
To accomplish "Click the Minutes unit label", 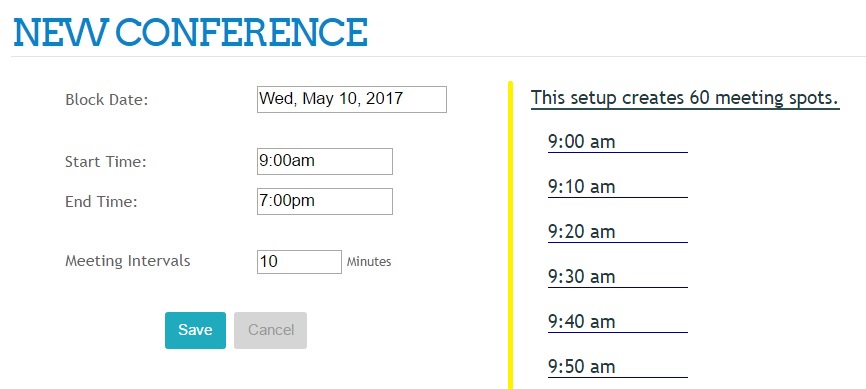I will pos(369,262).
